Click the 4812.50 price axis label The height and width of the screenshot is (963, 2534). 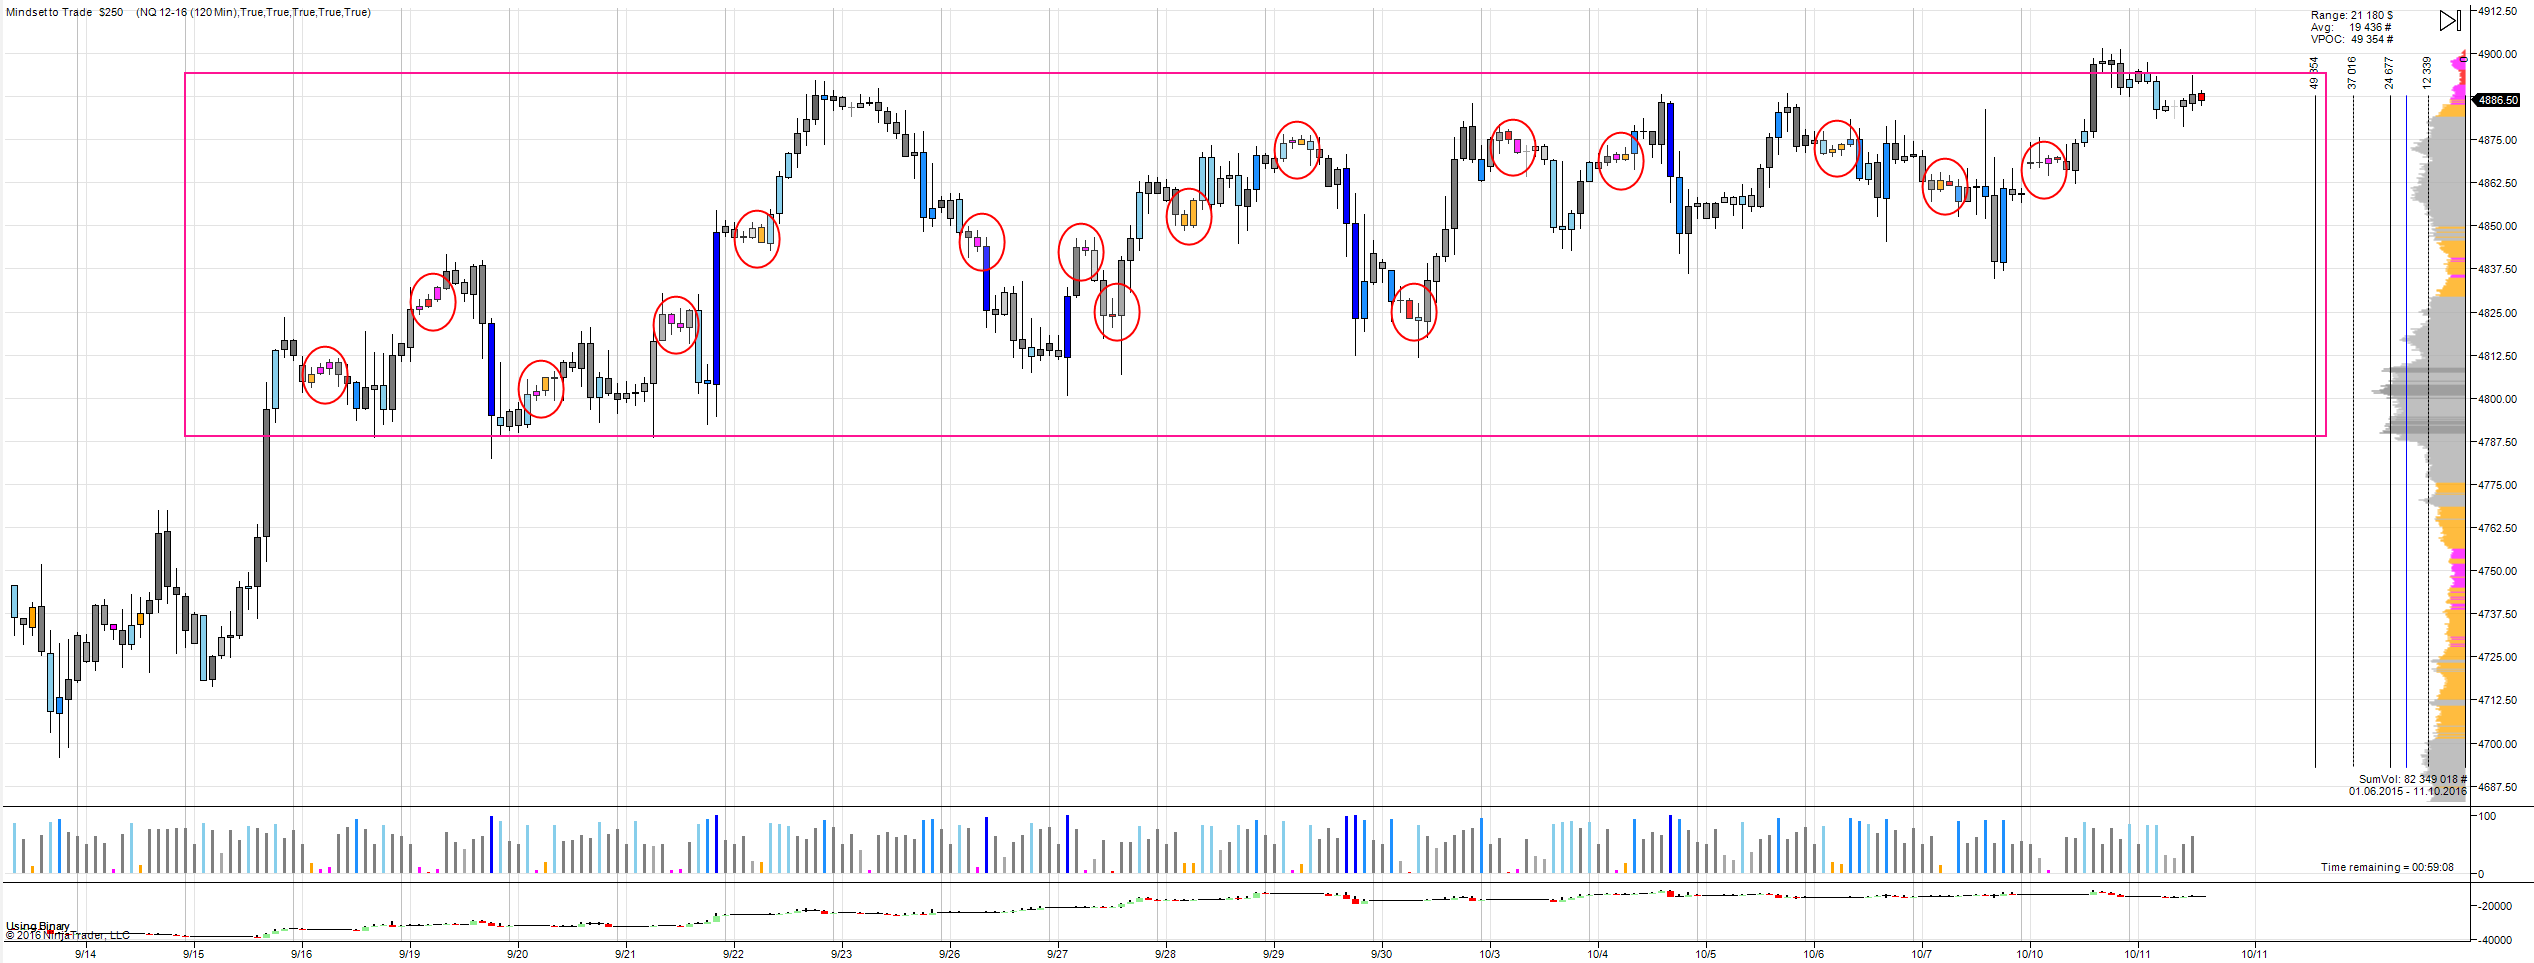coord(2497,356)
